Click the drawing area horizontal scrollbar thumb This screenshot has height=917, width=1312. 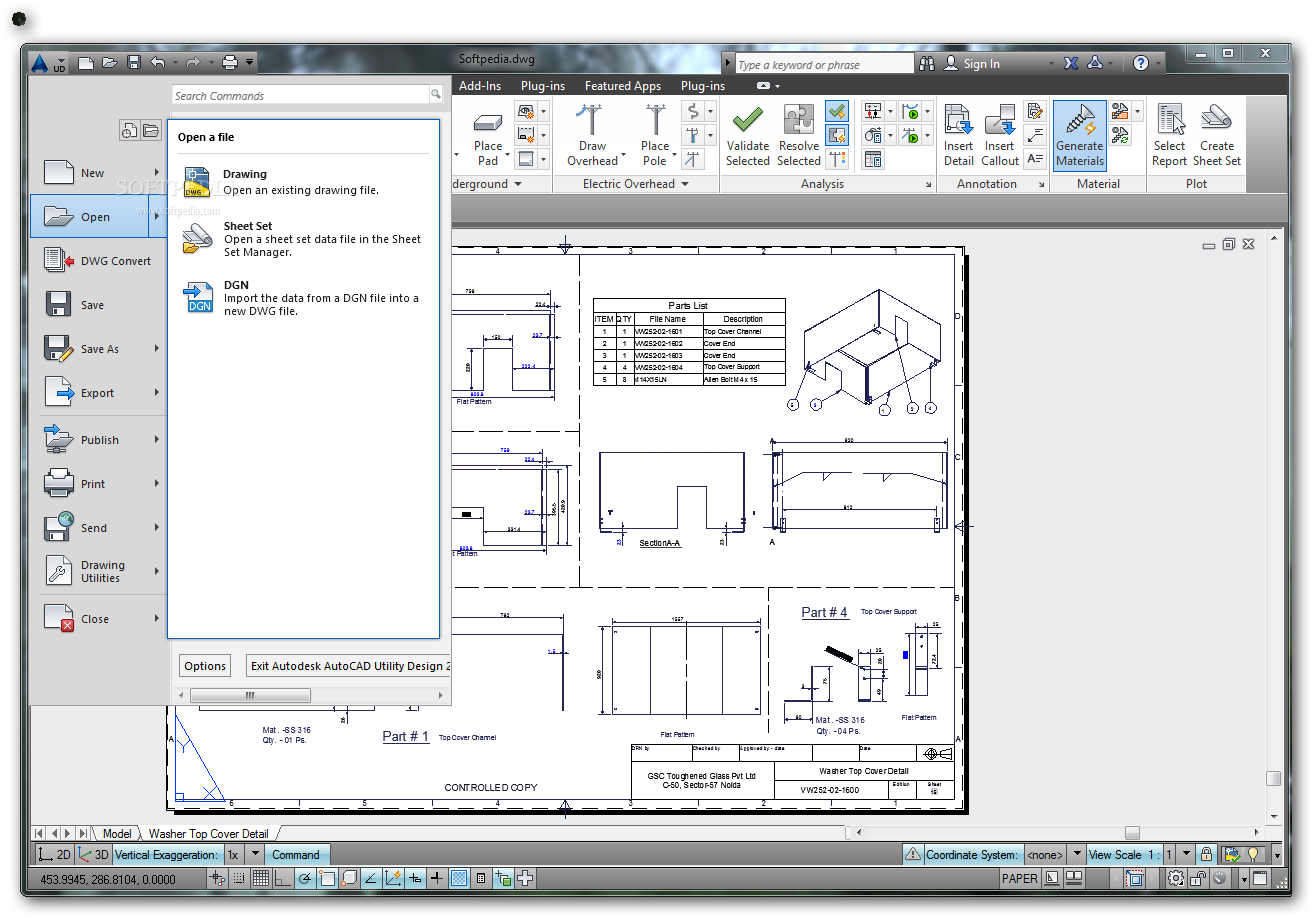point(1132,833)
